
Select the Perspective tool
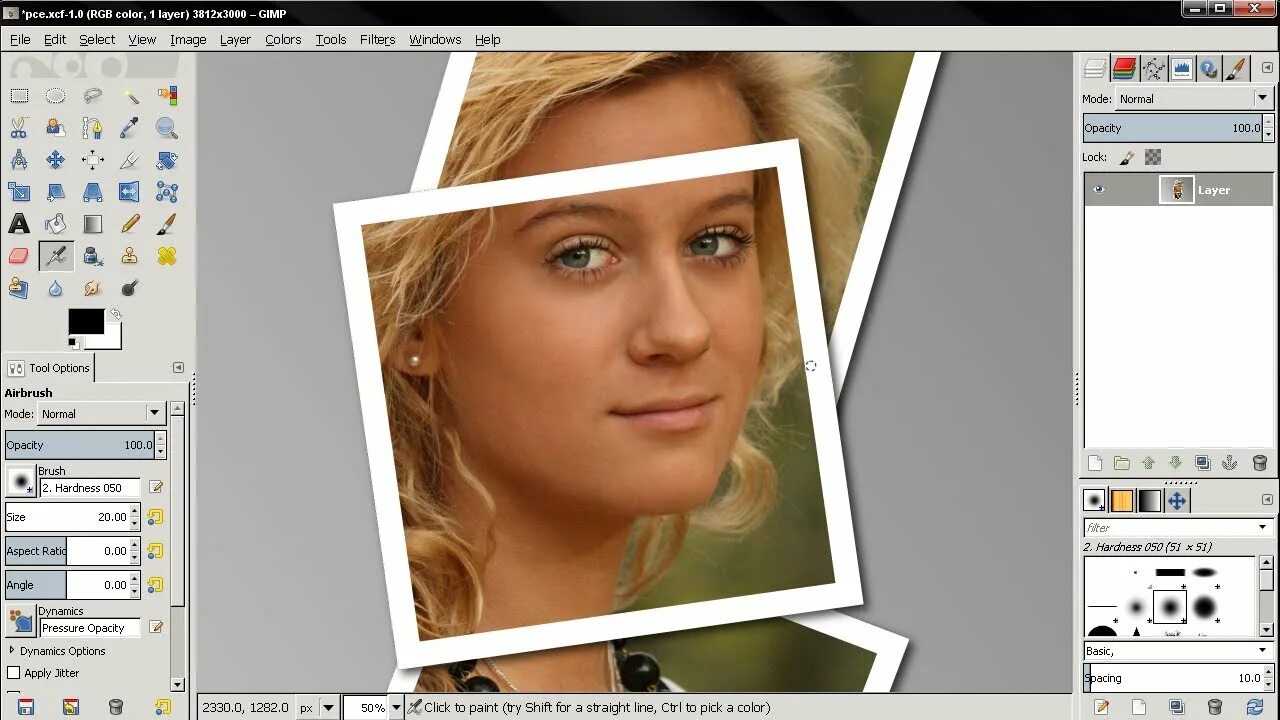tap(93, 192)
